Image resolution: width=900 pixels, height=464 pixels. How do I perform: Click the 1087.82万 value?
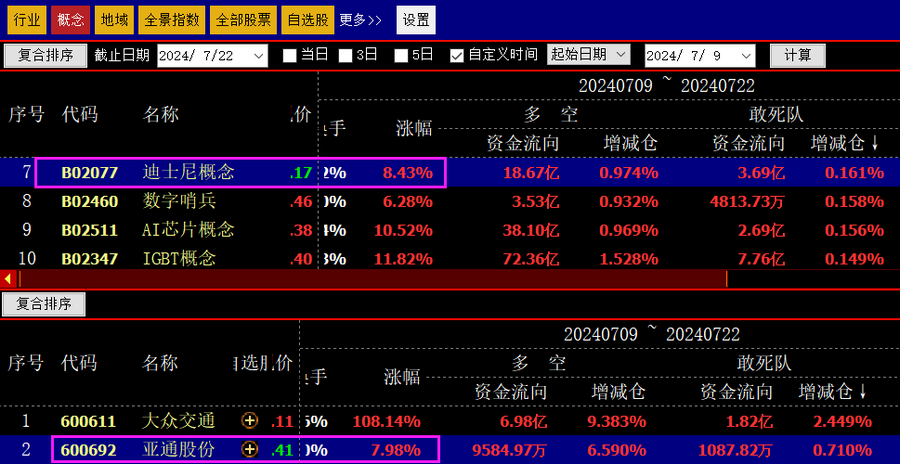point(735,450)
